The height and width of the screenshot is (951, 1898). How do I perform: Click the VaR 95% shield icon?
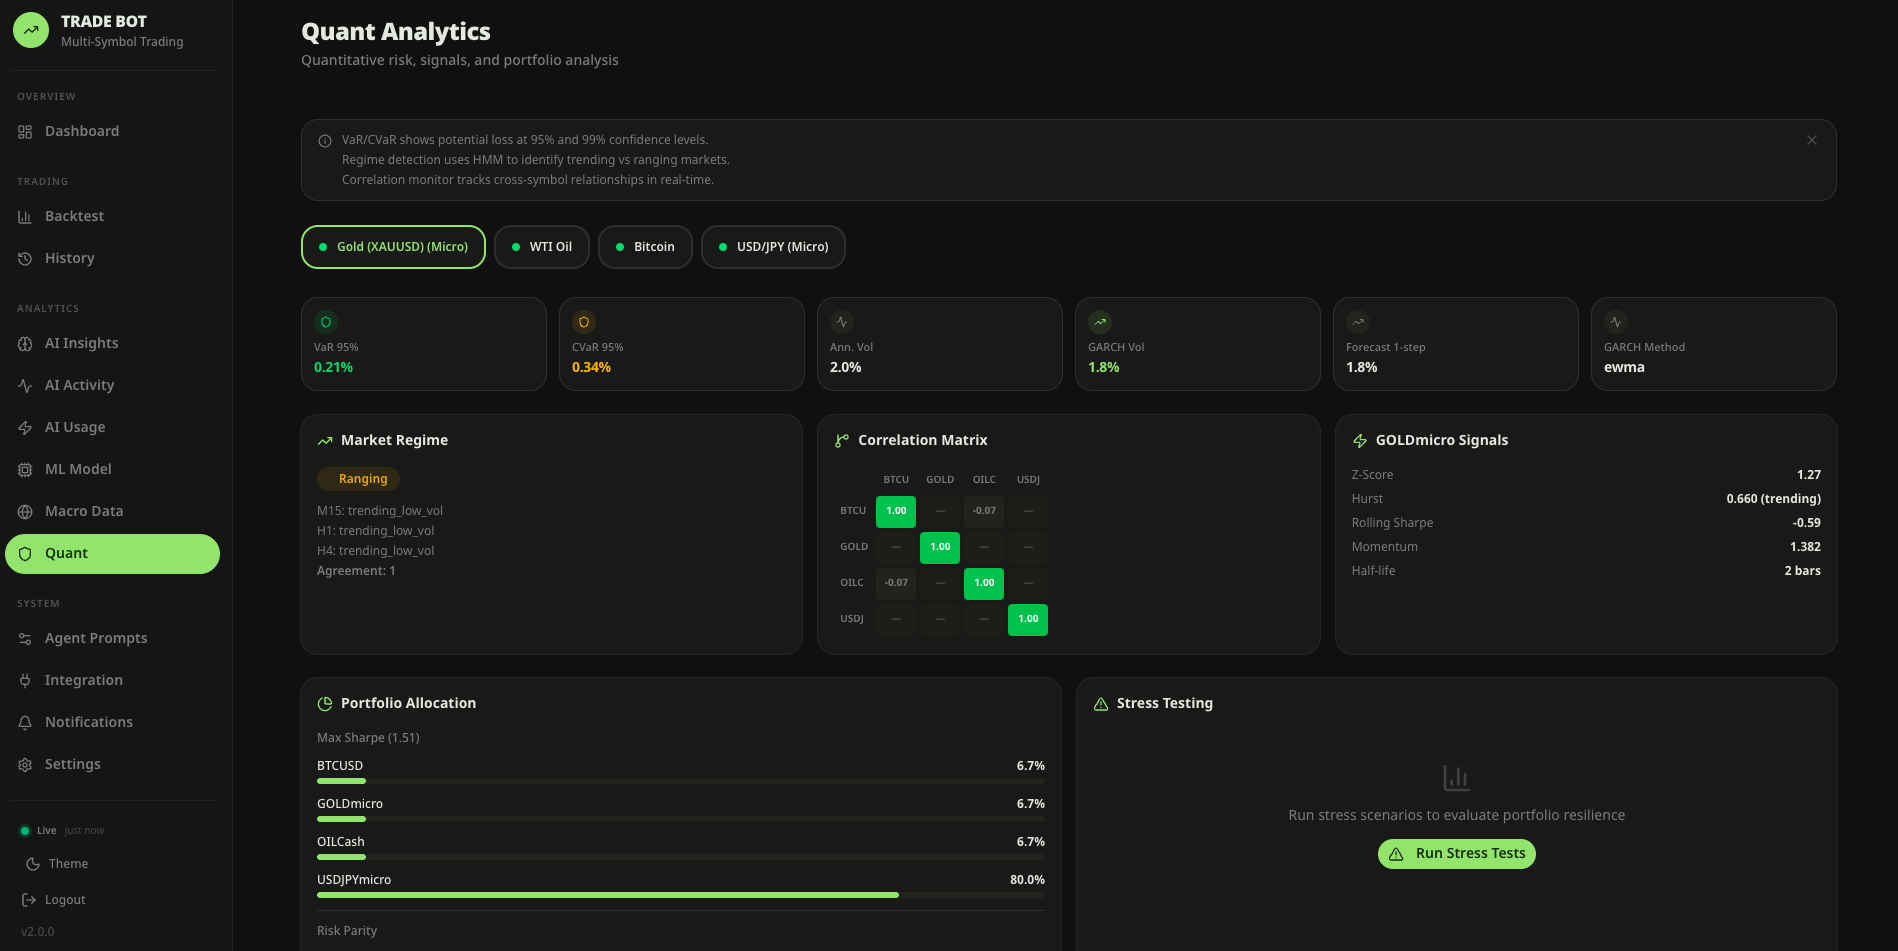click(x=326, y=322)
